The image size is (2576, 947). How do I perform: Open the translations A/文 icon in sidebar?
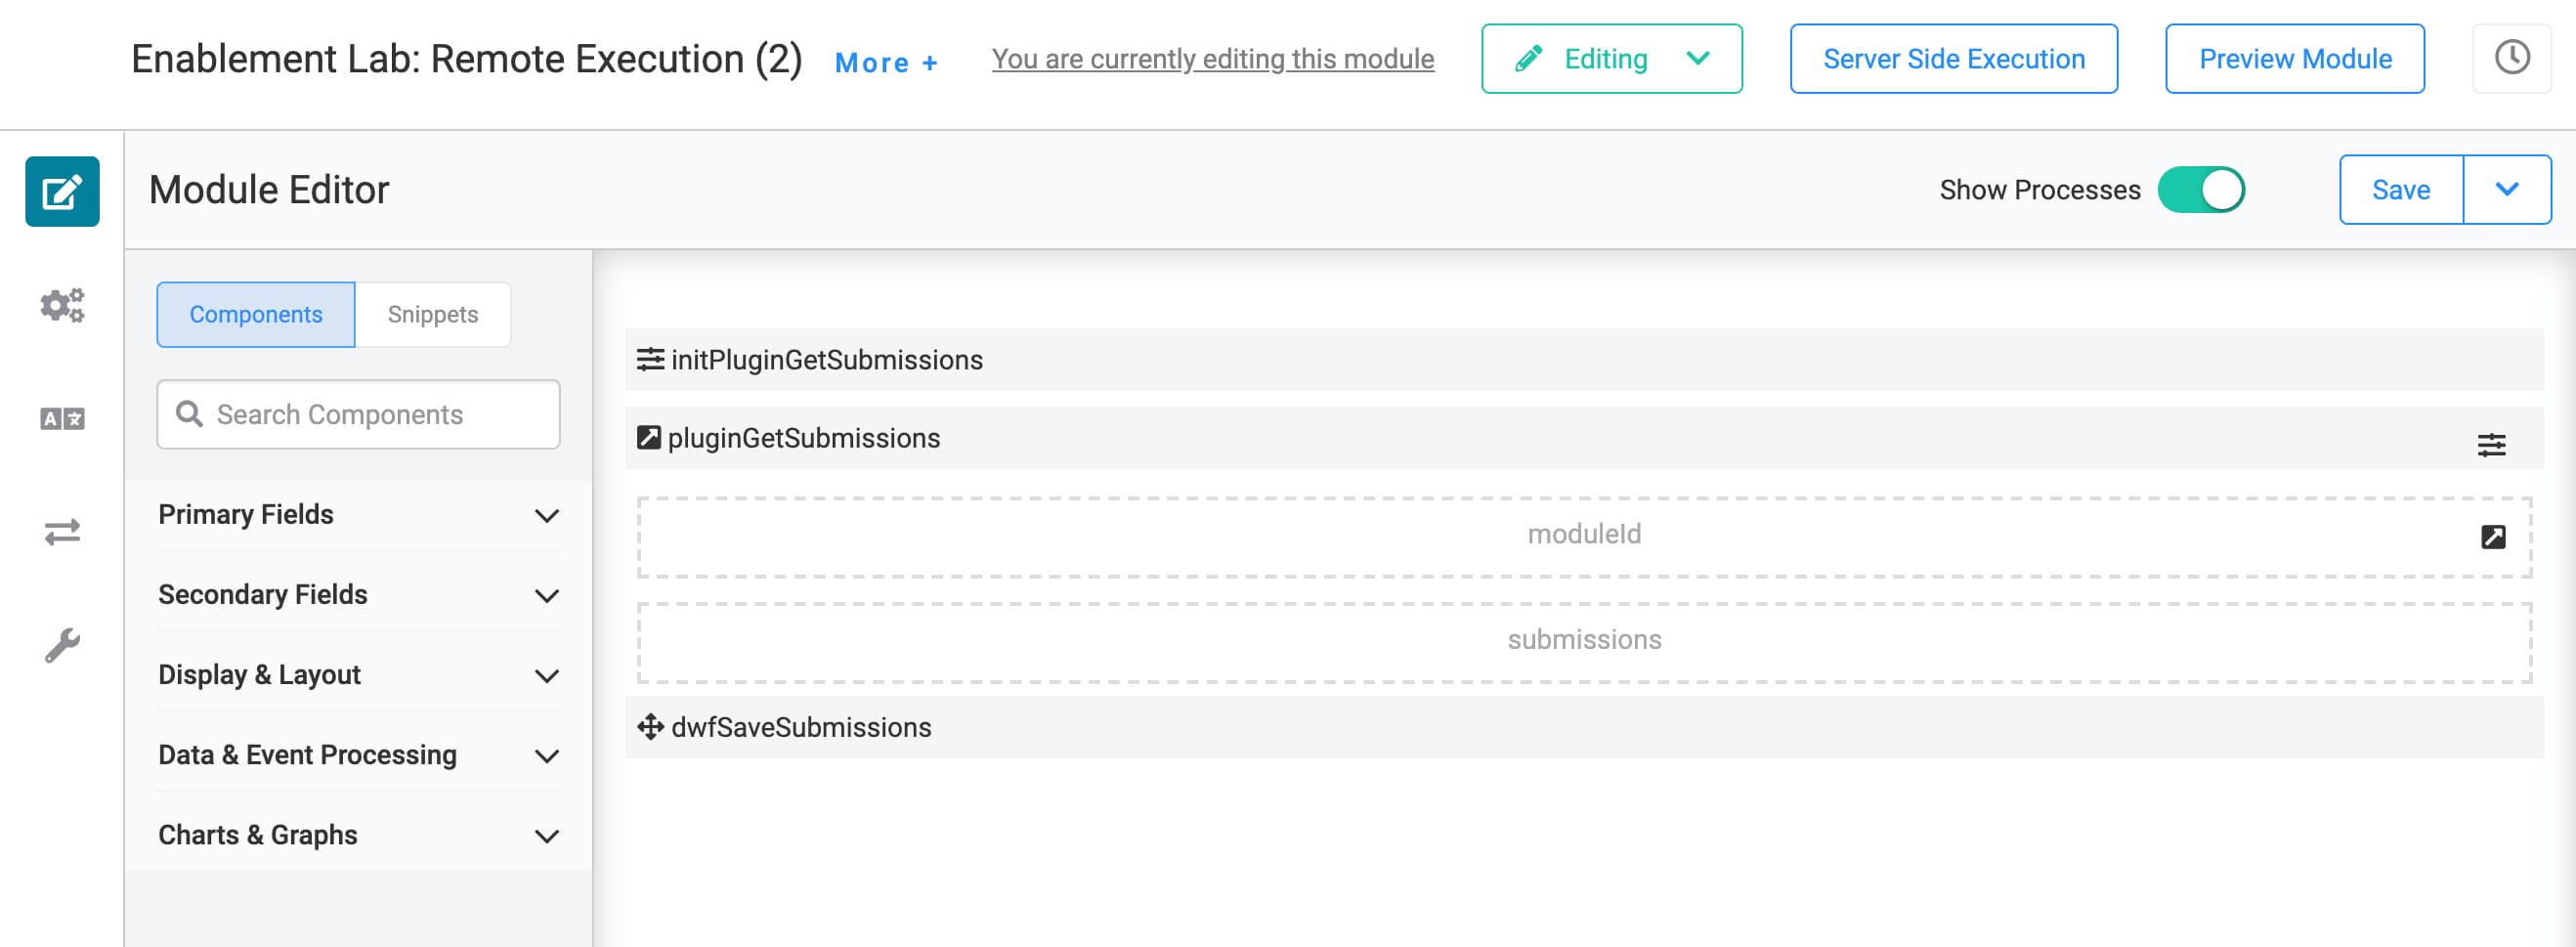(62, 418)
